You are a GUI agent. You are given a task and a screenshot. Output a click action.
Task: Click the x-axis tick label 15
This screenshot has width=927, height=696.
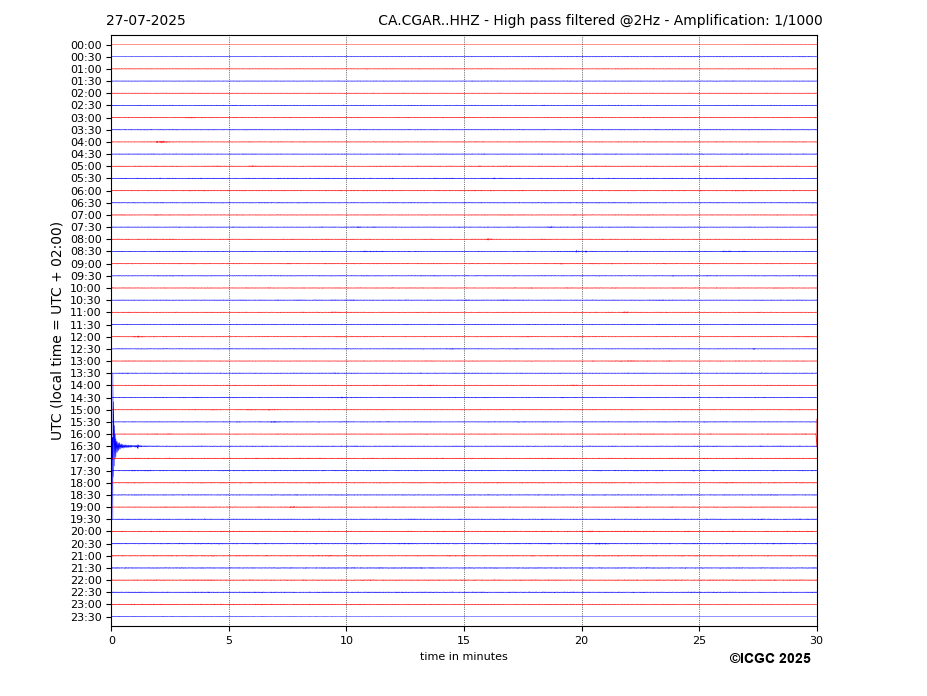point(464,640)
